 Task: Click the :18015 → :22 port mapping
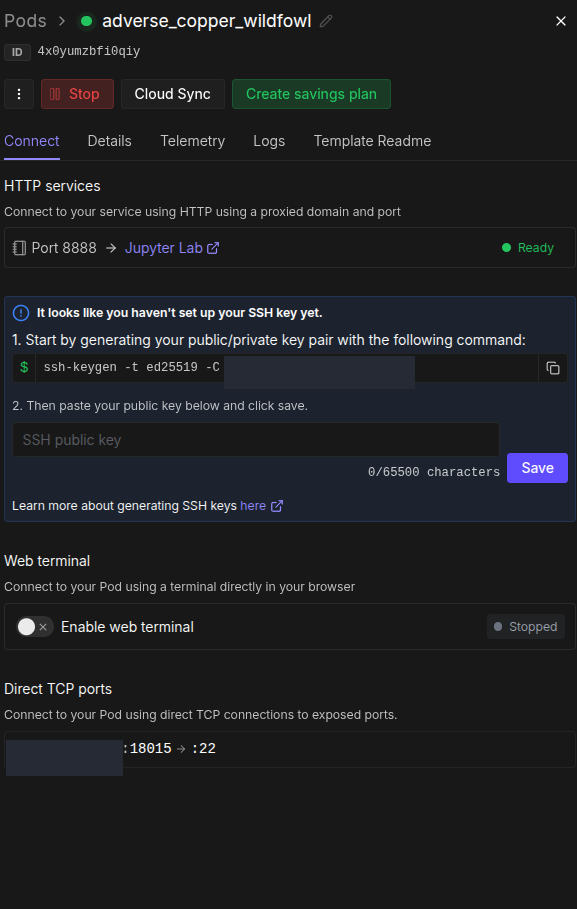(x=169, y=748)
